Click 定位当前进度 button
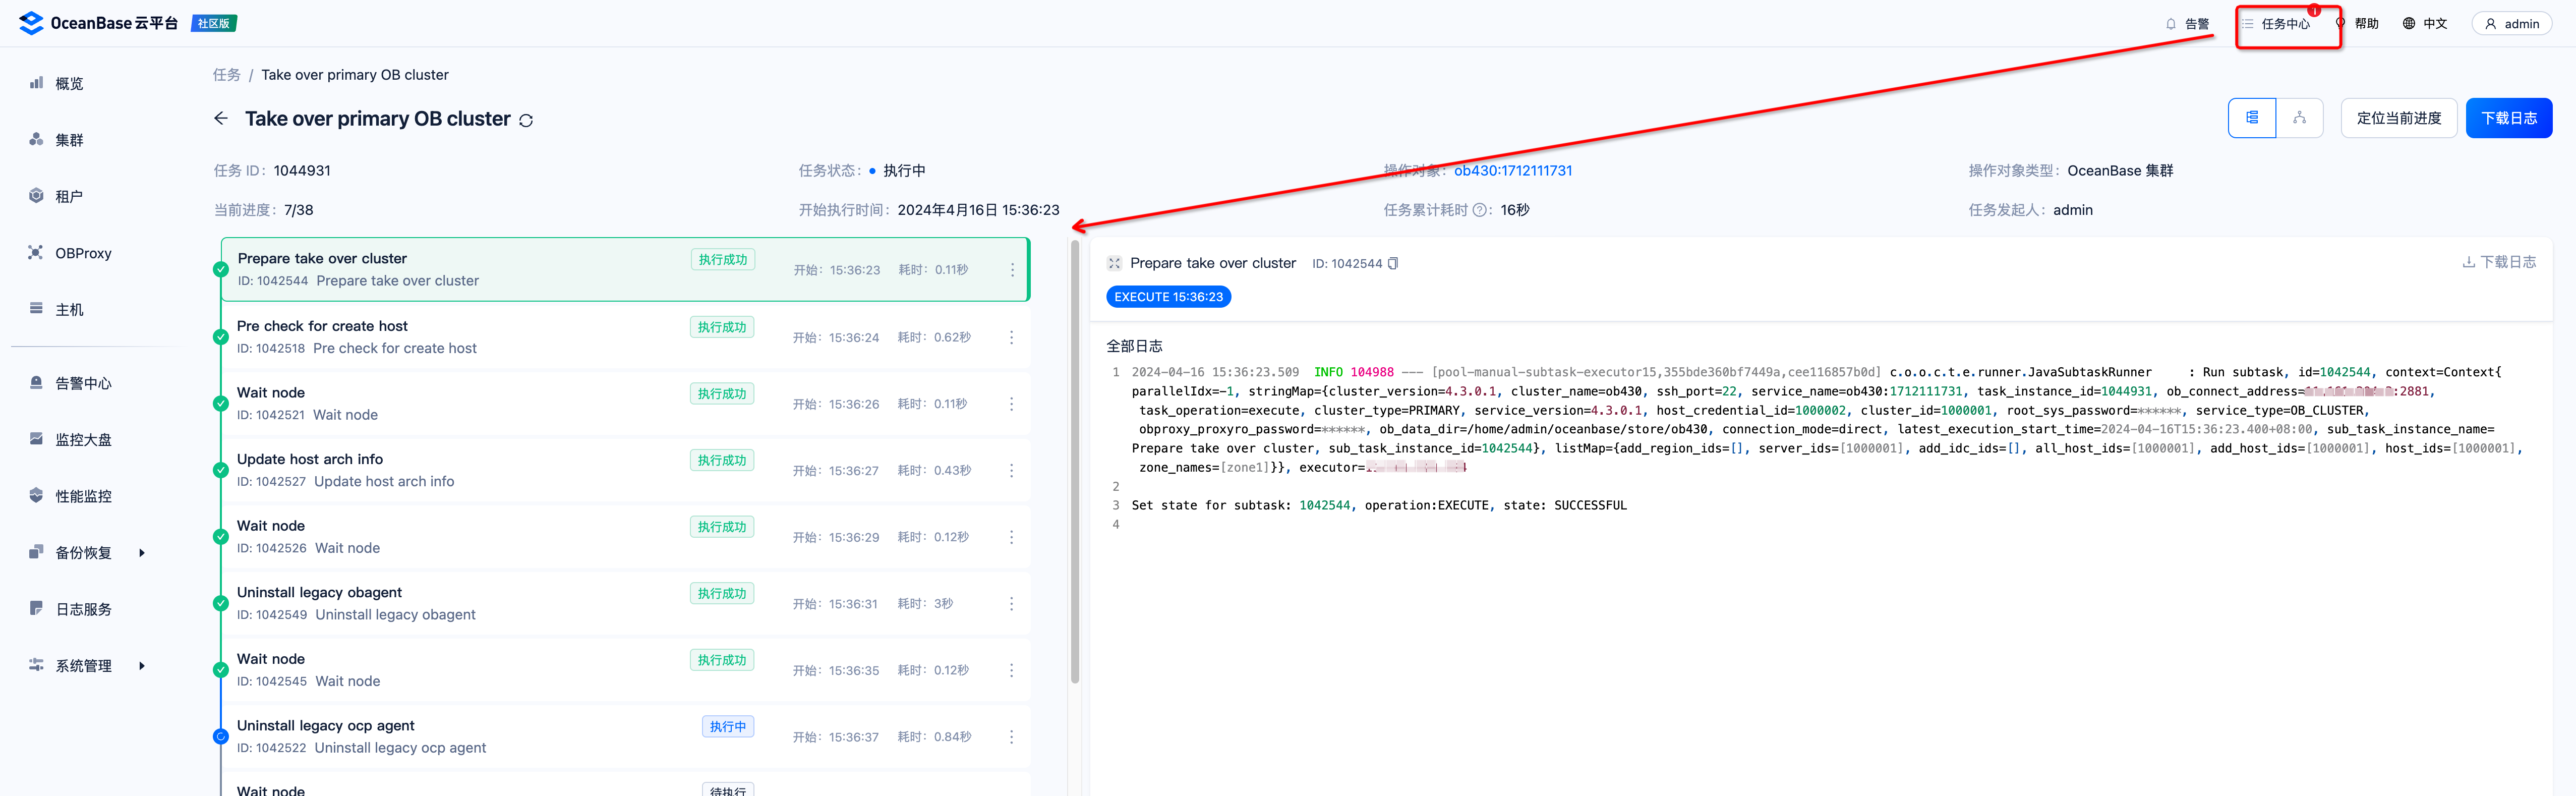 click(x=2398, y=118)
